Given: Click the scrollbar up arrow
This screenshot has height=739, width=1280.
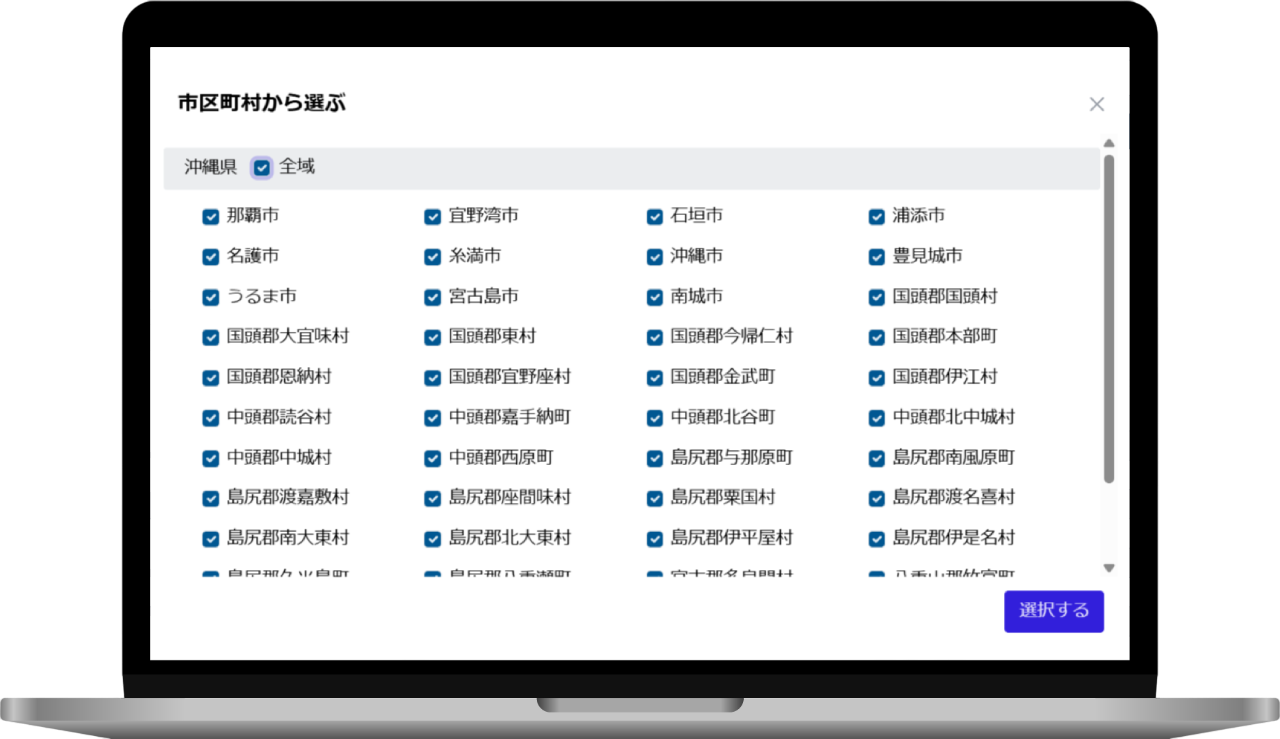Looking at the screenshot, I should click(1108, 143).
